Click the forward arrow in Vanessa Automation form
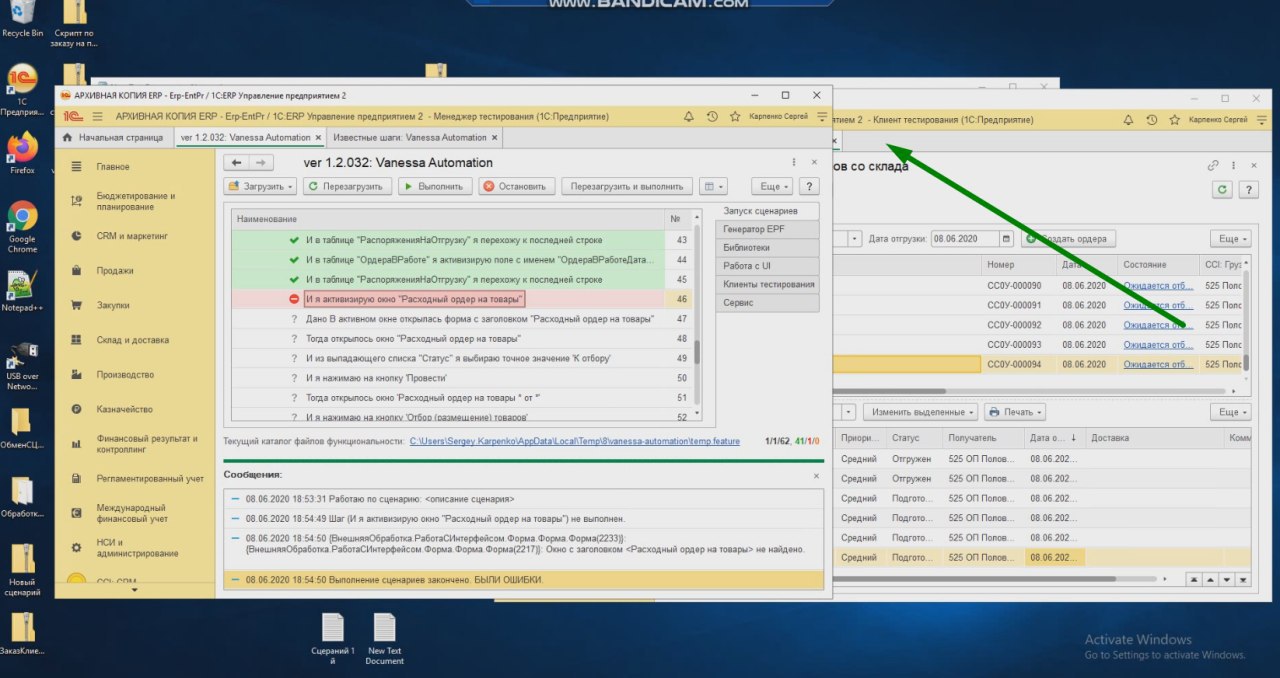The image size is (1280, 678). (x=260, y=163)
